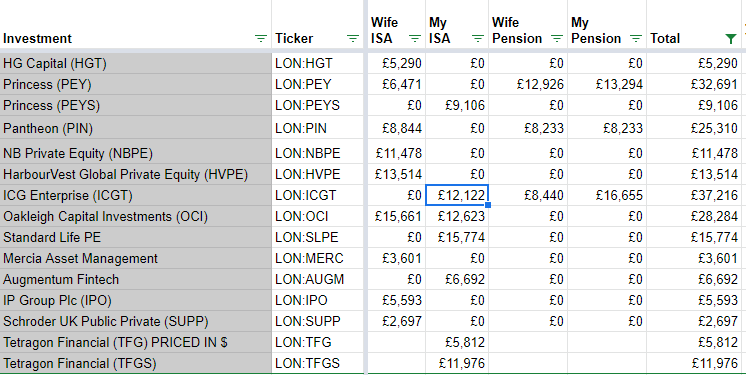Viewport: 746px width, 375px height.
Task: Select the £28,284 Total cell
Action: click(x=694, y=216)
